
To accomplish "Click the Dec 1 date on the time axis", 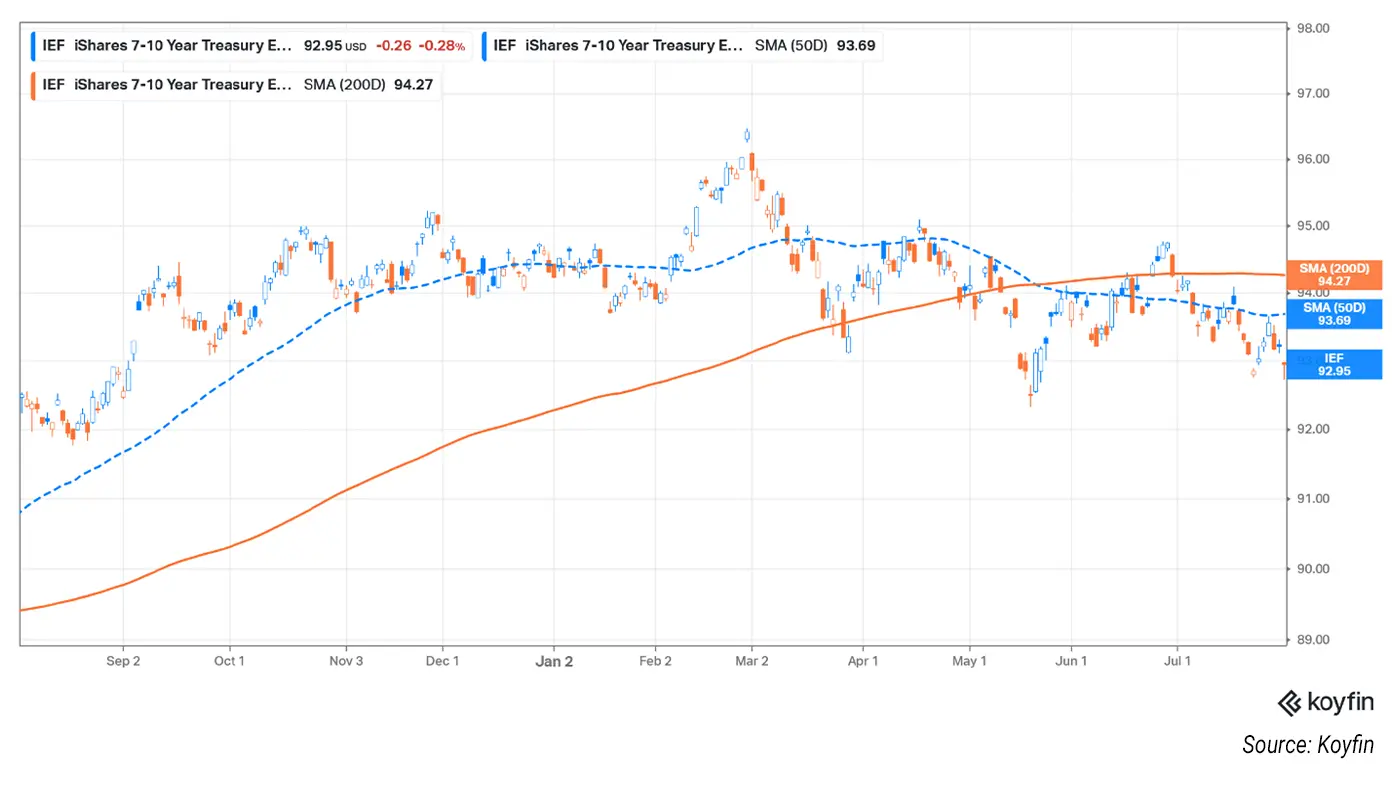I will pos(442,661).
